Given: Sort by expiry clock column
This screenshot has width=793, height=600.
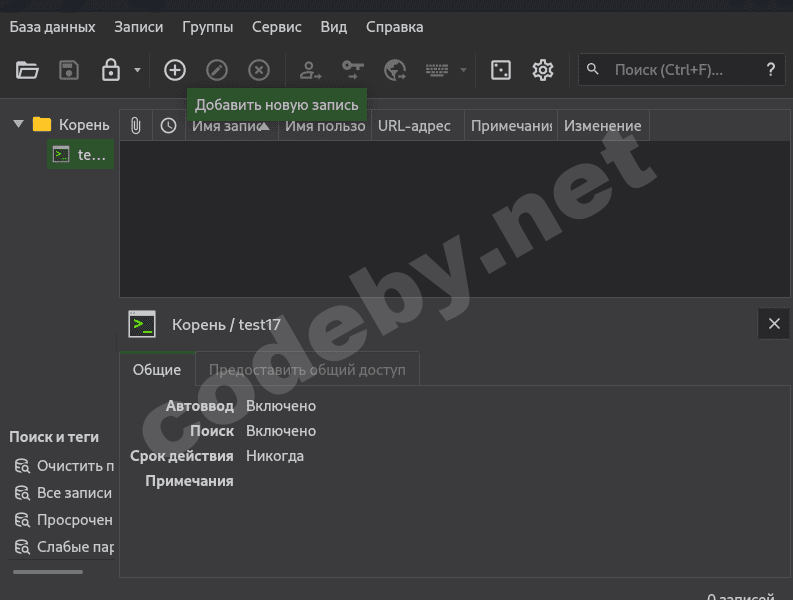Looking at the screenshot, I should click(168, 125).
